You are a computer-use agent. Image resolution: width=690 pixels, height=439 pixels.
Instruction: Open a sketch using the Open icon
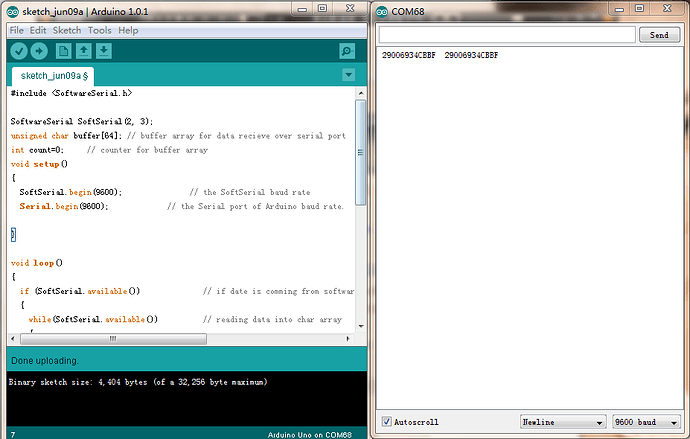coord(84,51)
